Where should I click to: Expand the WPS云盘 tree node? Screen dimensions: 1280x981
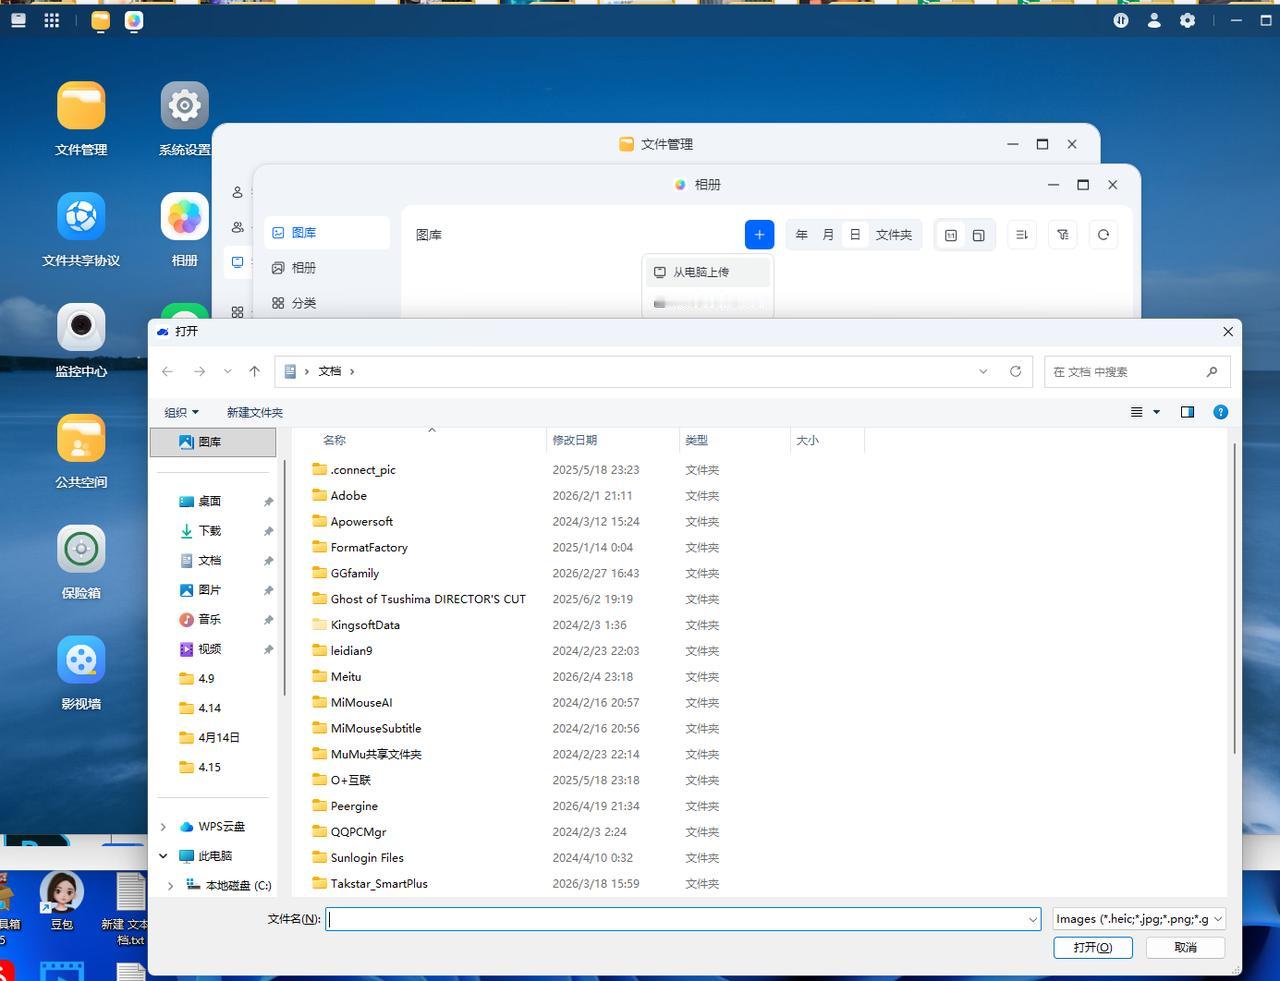pyautogui.click(x=163, y=827)
